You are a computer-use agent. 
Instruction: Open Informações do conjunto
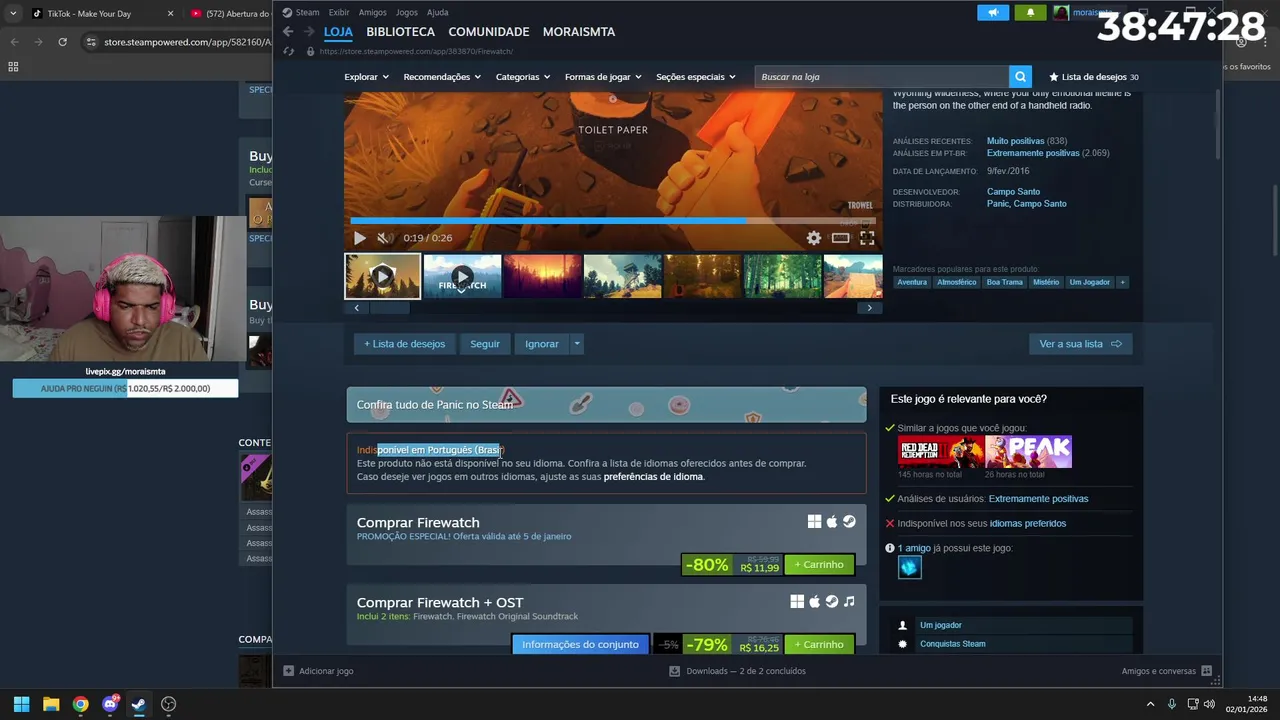tap(580, 645)
